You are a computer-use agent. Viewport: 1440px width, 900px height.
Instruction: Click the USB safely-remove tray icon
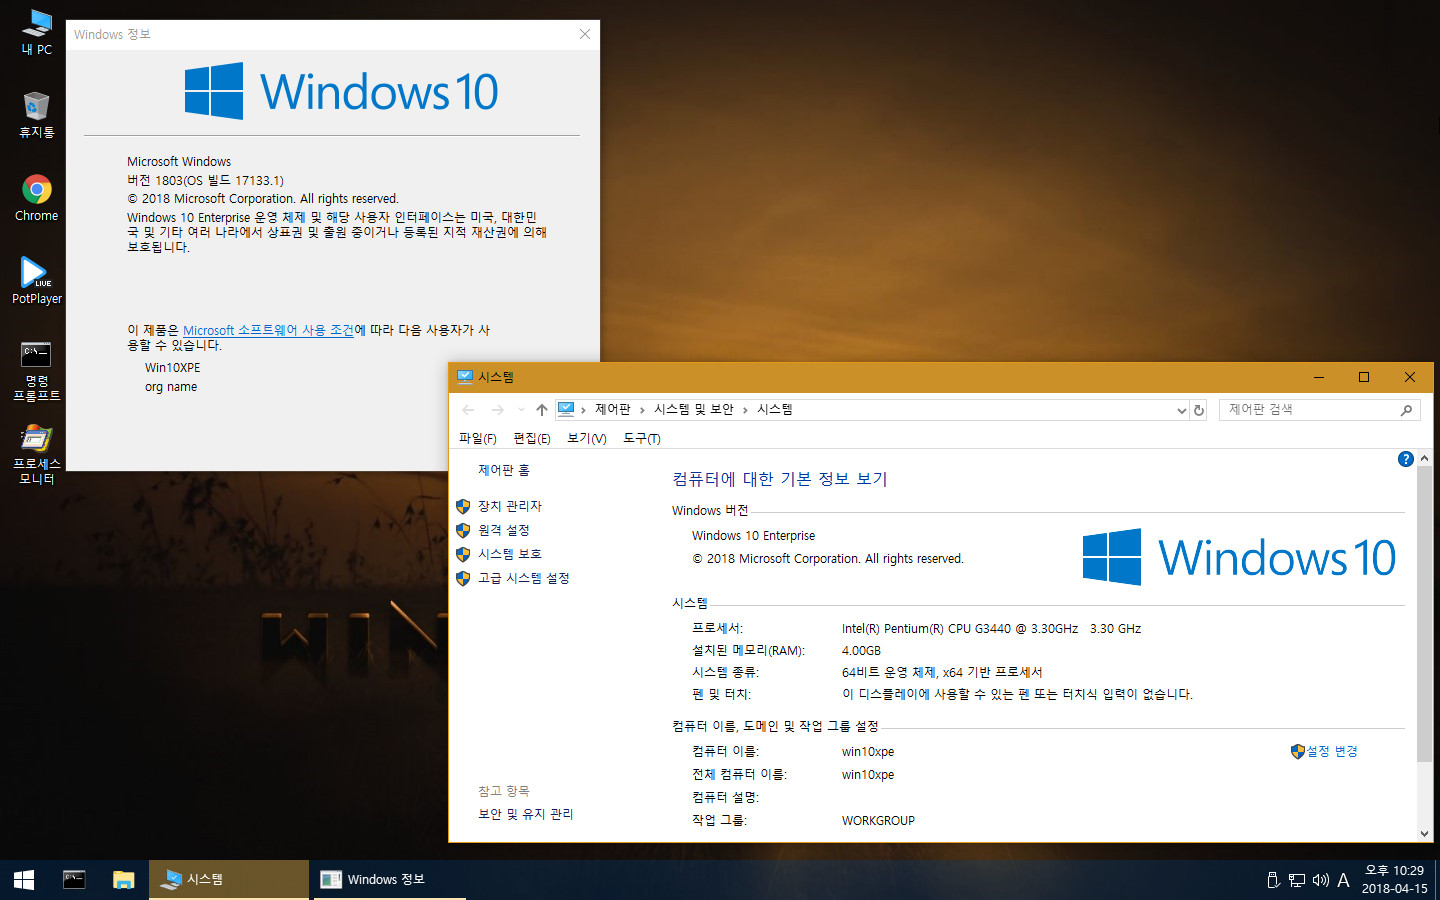[1273, 880]
